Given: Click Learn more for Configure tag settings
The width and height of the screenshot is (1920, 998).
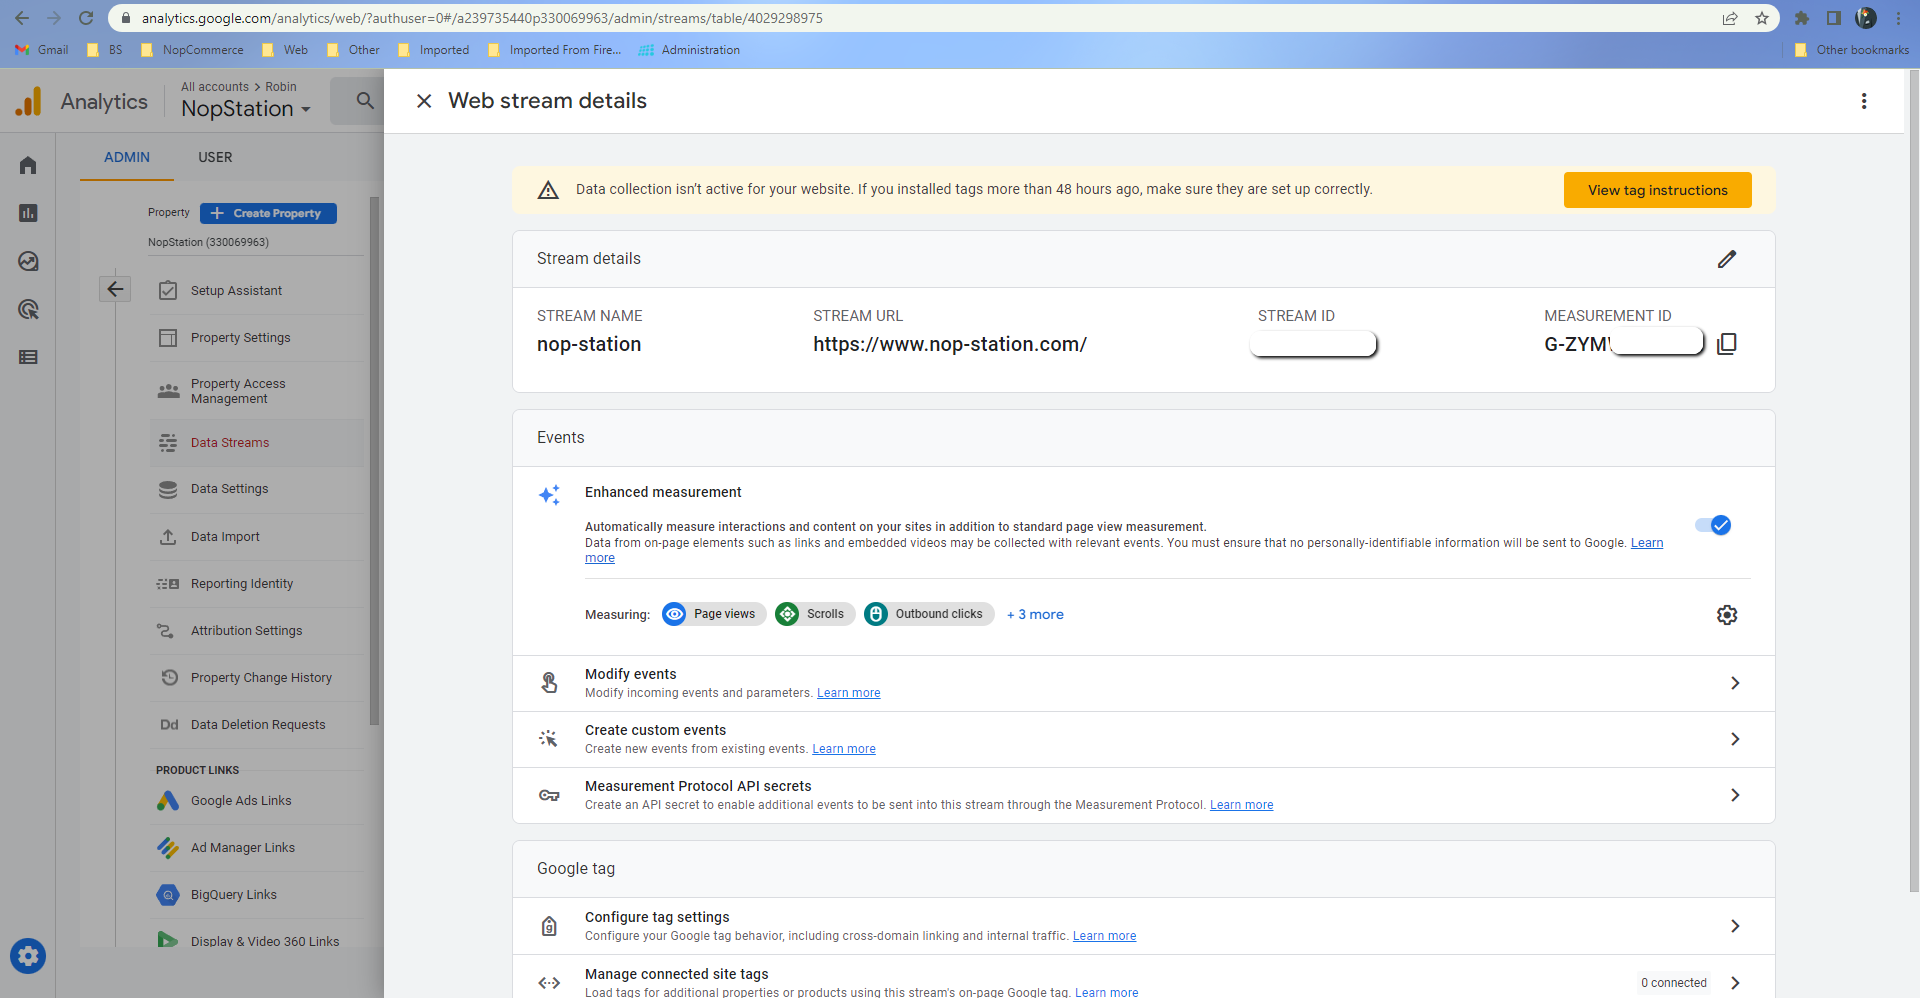Looking at the screenshot, I should [x=1105, y=936].
